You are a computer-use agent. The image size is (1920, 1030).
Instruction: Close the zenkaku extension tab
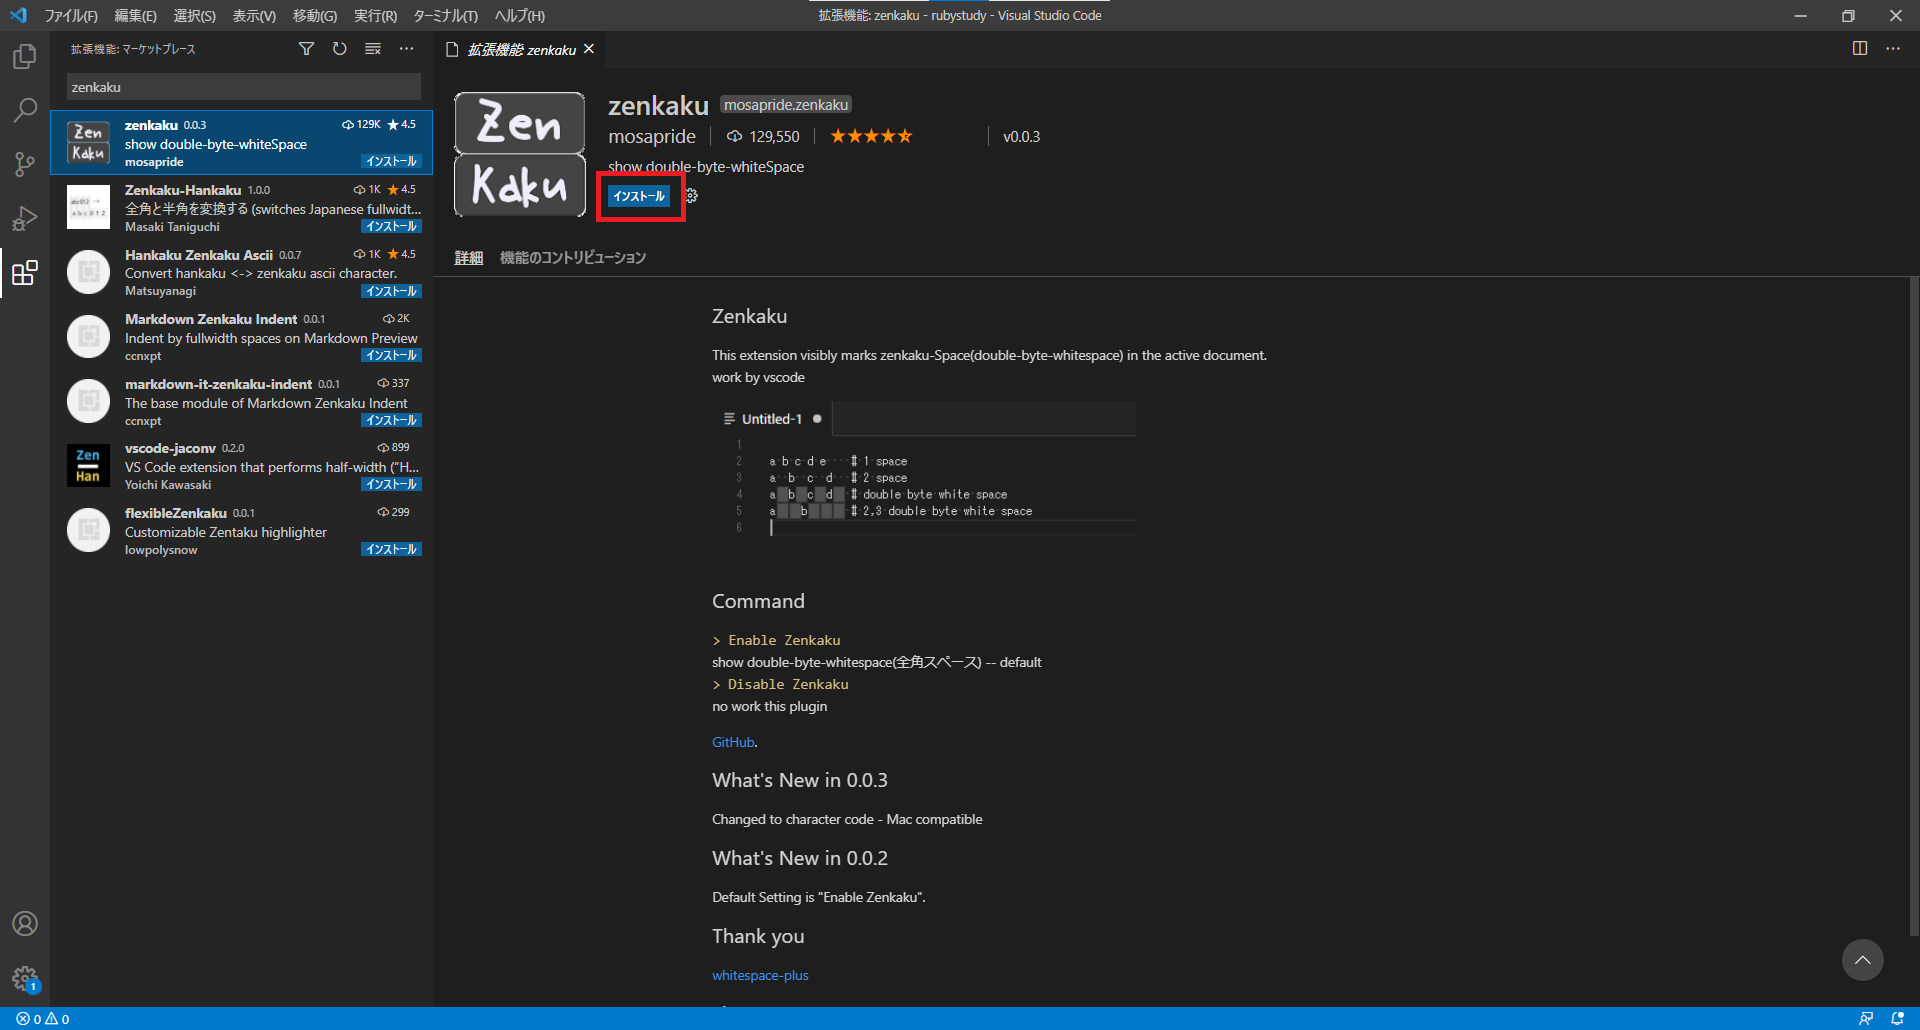coord(589,49)
